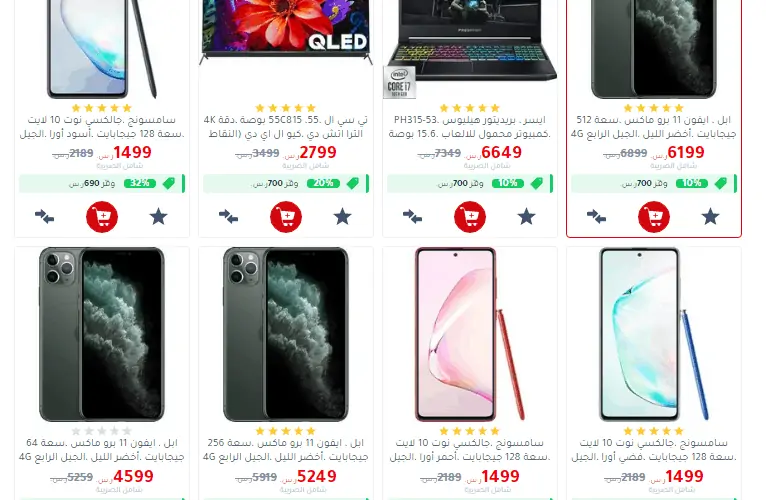Open silver Galaxy Note 10 Lite image

[x=654, y=334]
